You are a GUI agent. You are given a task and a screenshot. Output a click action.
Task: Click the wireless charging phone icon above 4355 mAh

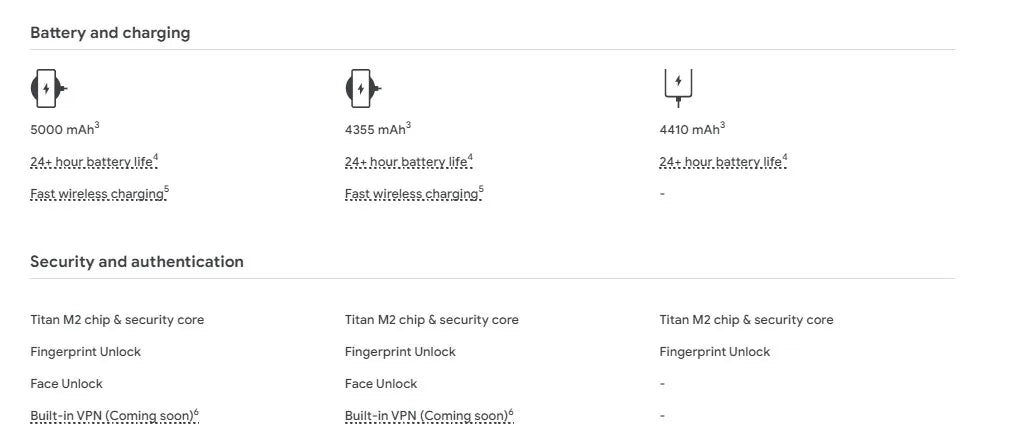(x=362, y=89)
